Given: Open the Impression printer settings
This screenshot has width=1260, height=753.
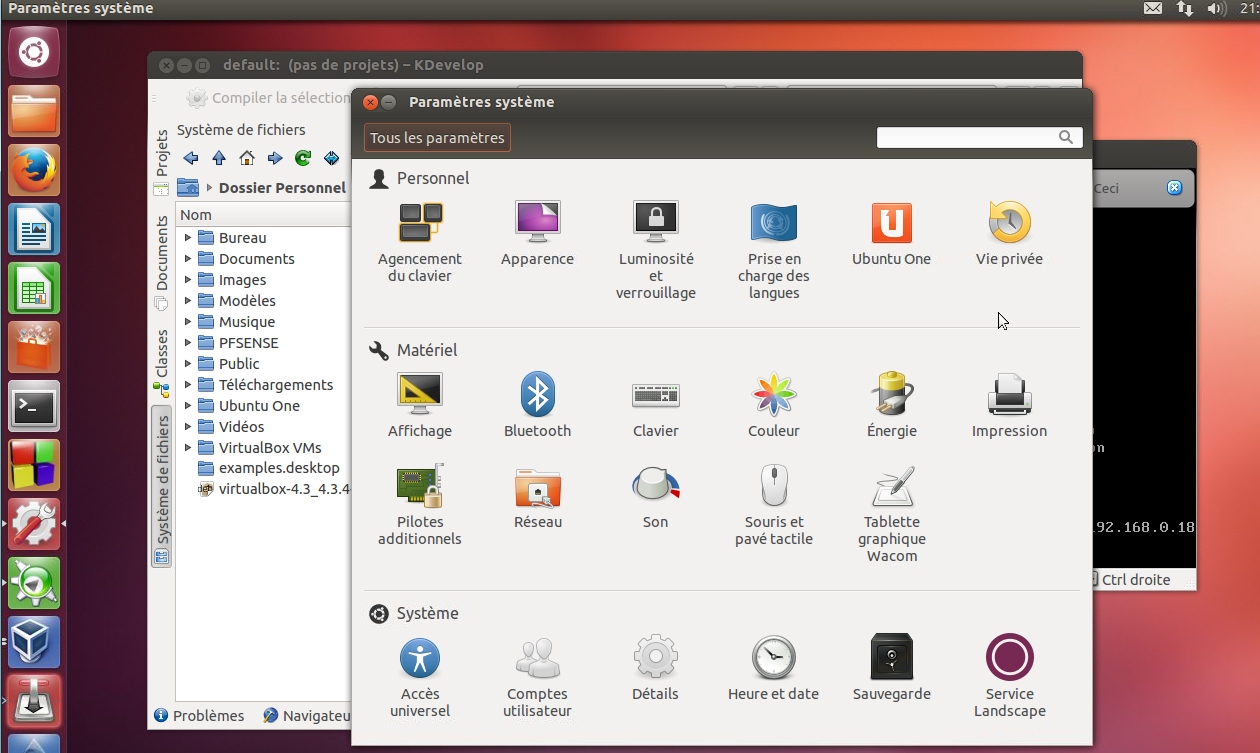Looking at the screenshot, I should pos(1009,395).
